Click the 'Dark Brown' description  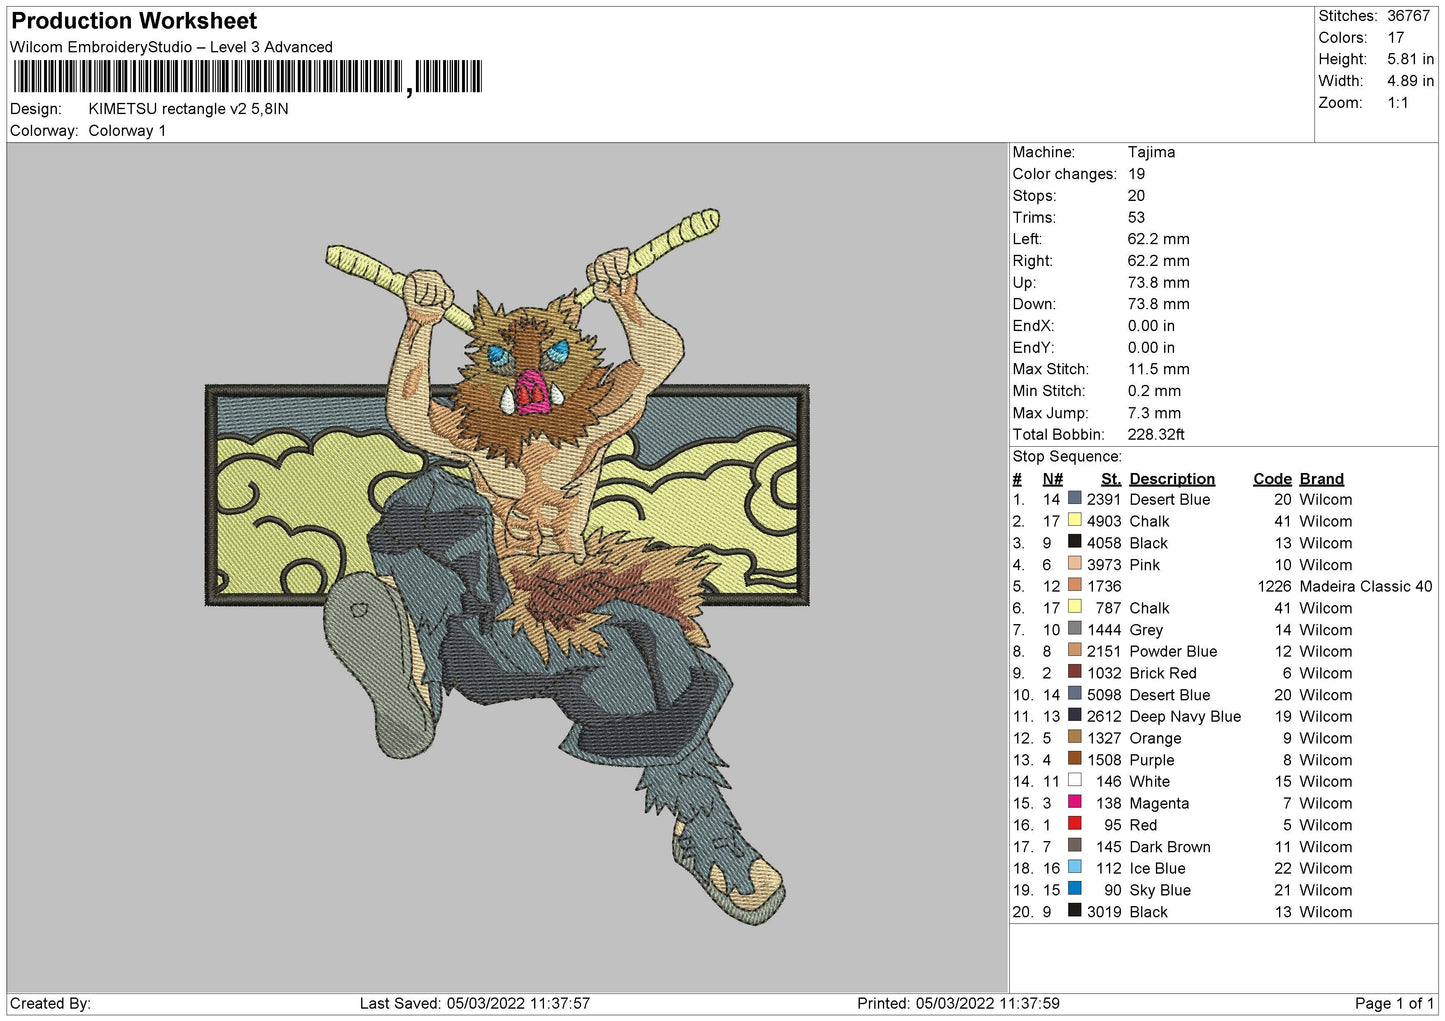[x=1170, y=846]
